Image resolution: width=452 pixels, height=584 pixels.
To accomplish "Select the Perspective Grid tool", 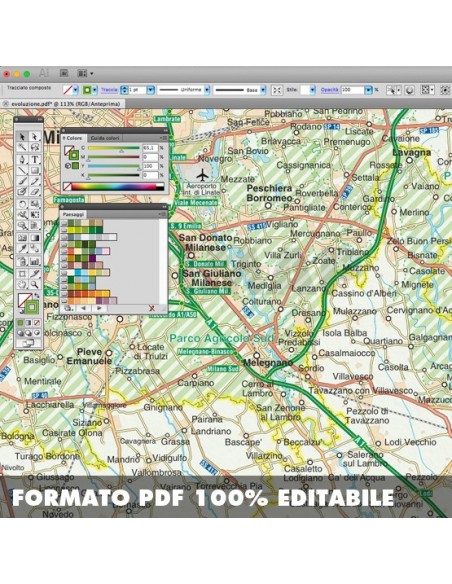I will (x=35, y=226).
